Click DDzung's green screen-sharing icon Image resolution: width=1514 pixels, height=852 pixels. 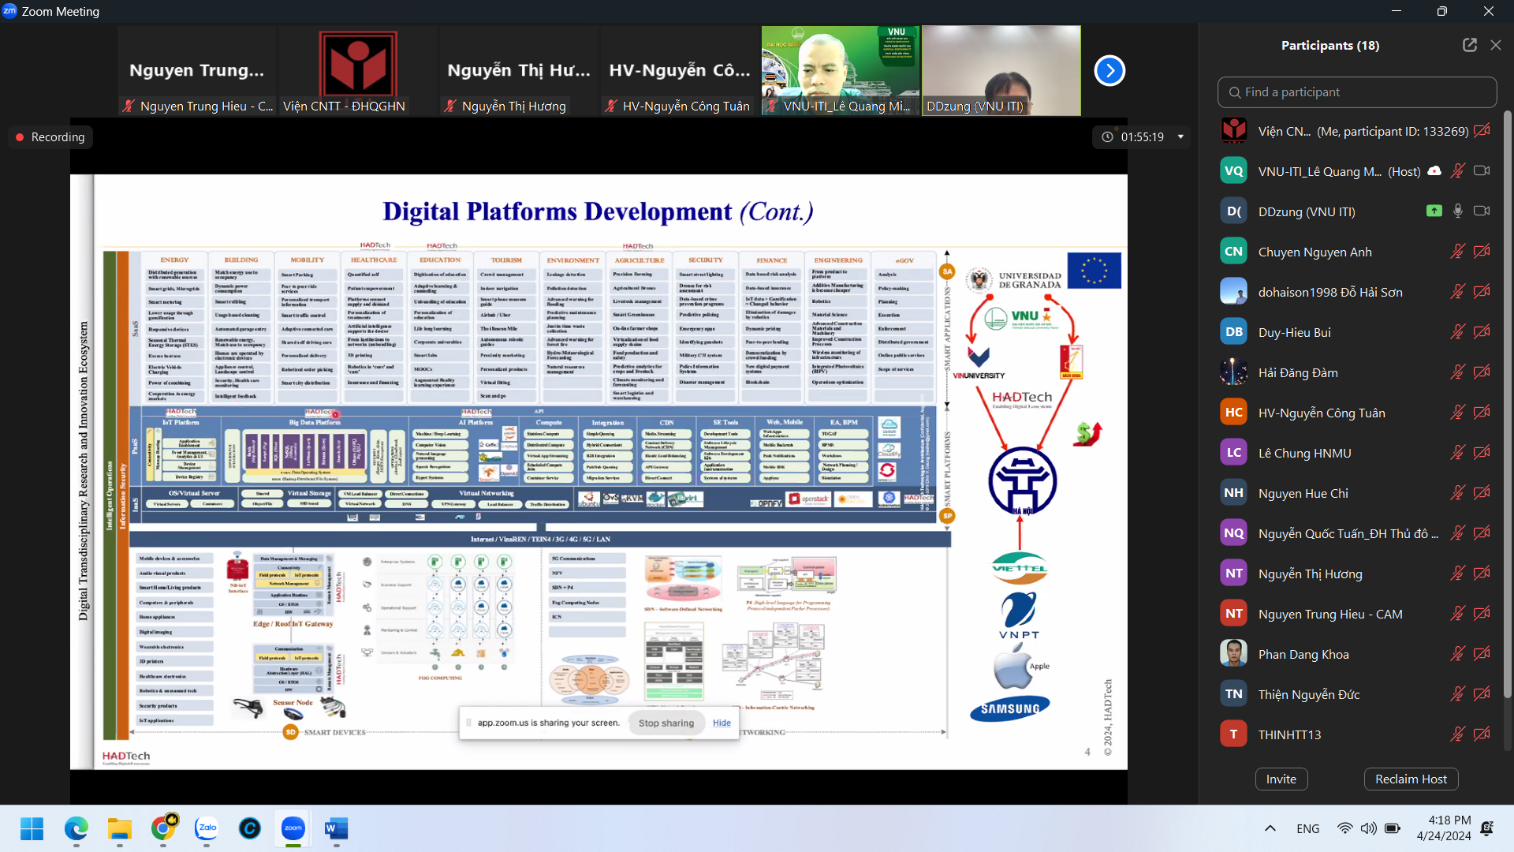point(1433,211)
